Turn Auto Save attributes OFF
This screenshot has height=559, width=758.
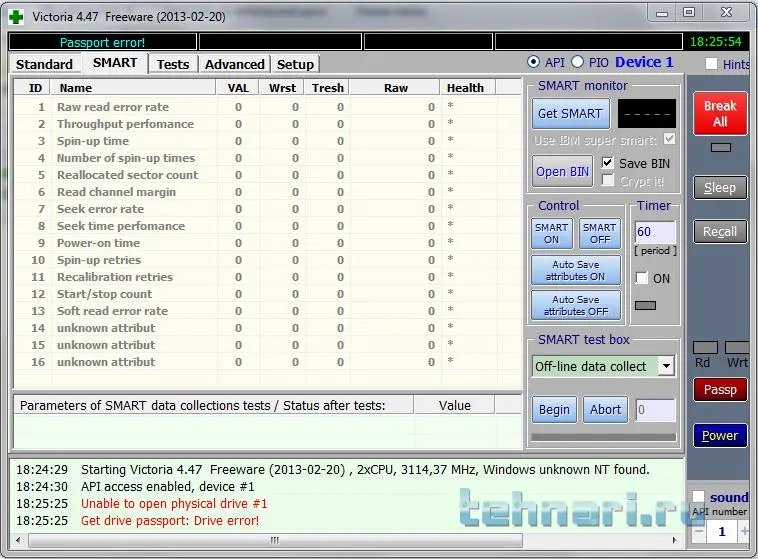pos(576,305)
